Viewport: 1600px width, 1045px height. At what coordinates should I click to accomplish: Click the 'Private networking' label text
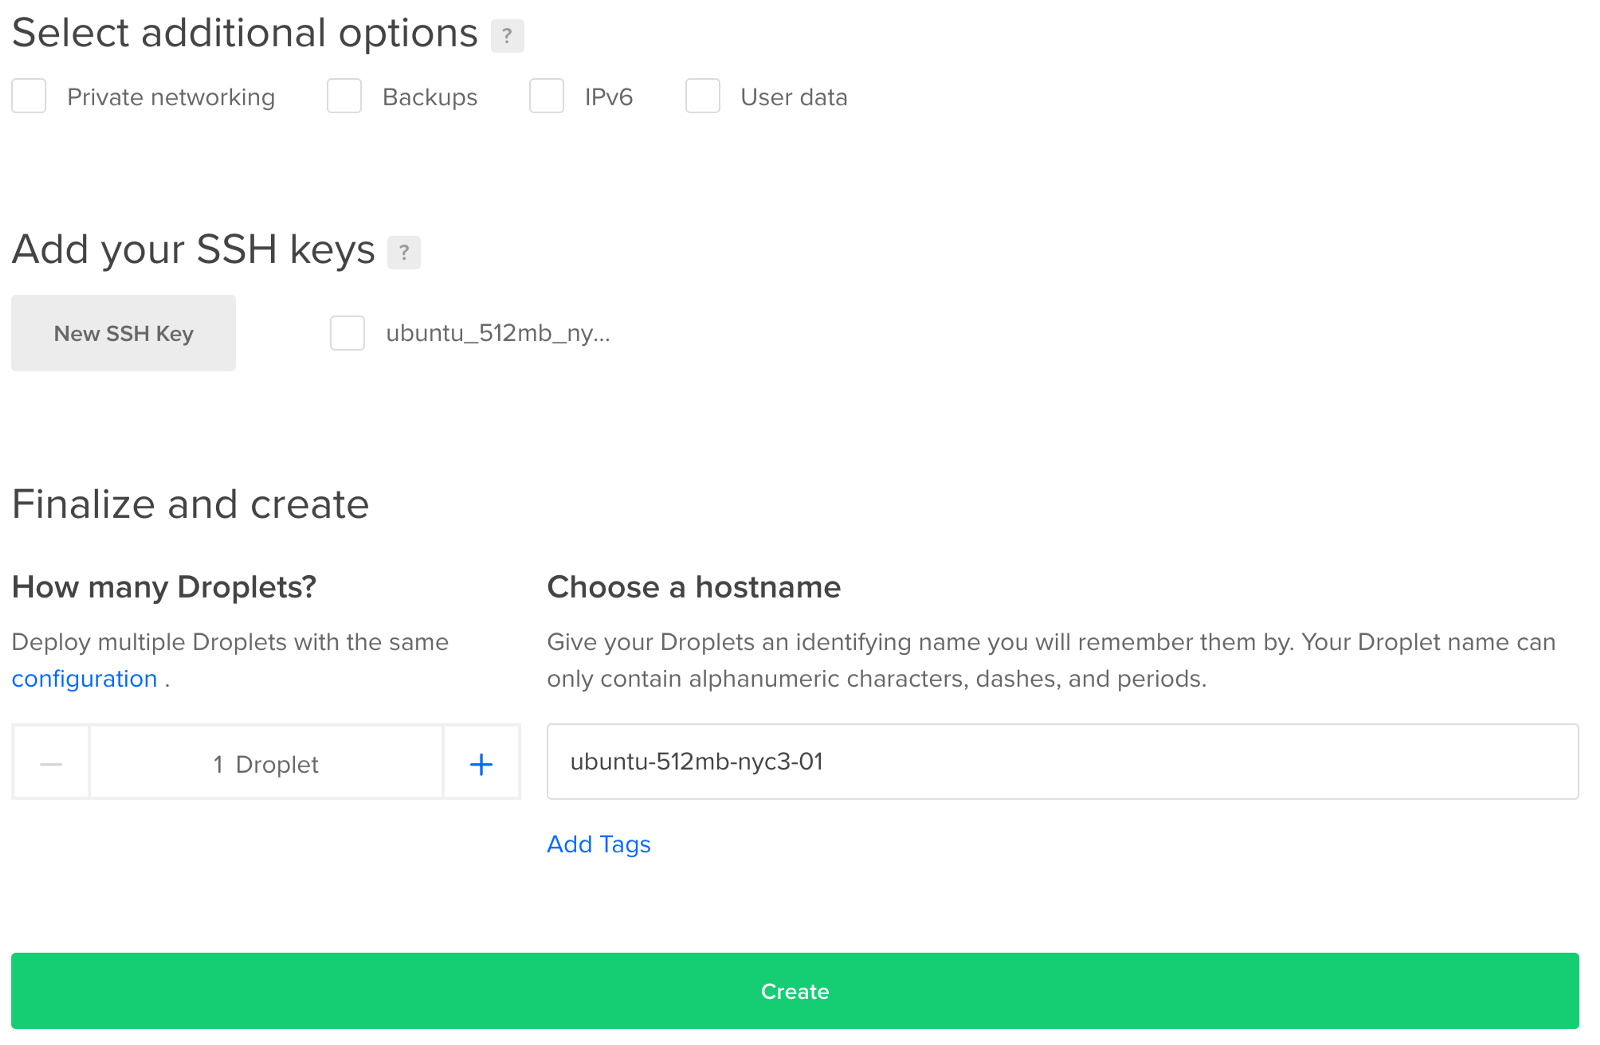(x=171, y=97)
